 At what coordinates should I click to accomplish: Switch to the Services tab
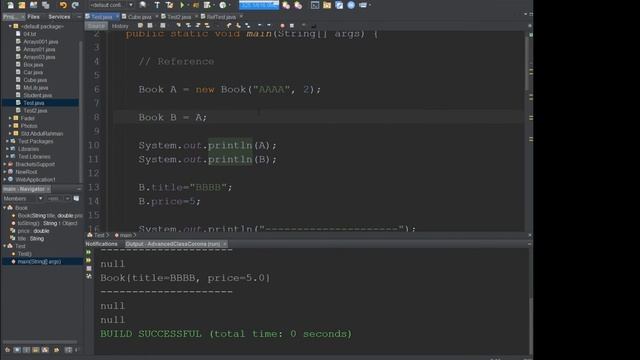coord(59,17)
